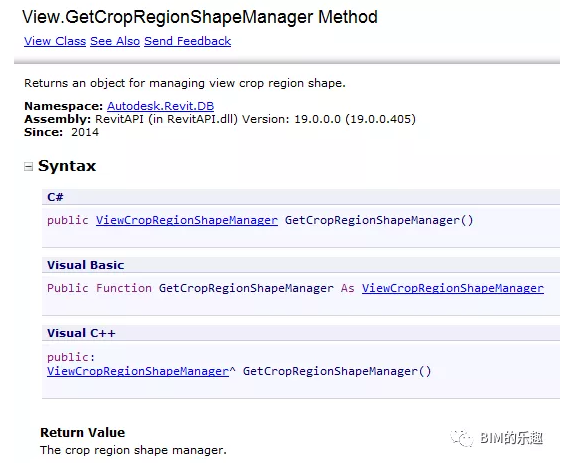Follow the Autodesk.Revit.DB namespace link
This screenshot has height=464, width=566.
pos(160,106)
